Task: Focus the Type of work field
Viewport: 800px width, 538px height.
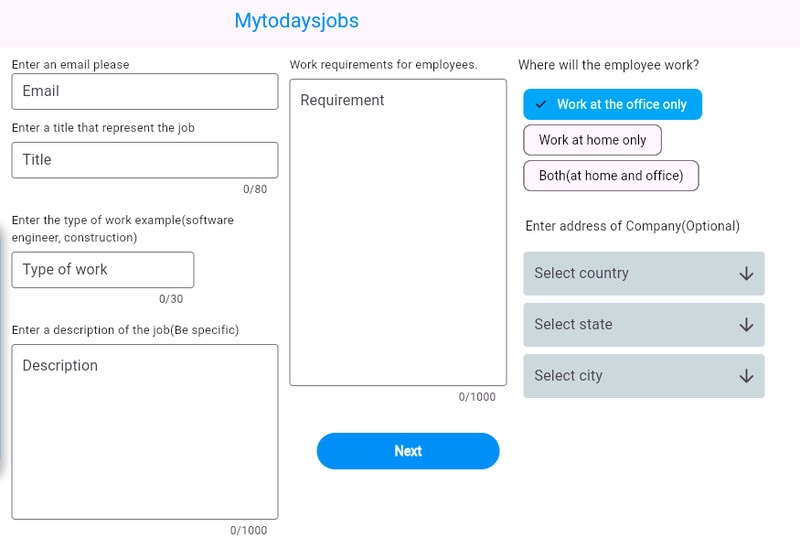Action: 102,270
